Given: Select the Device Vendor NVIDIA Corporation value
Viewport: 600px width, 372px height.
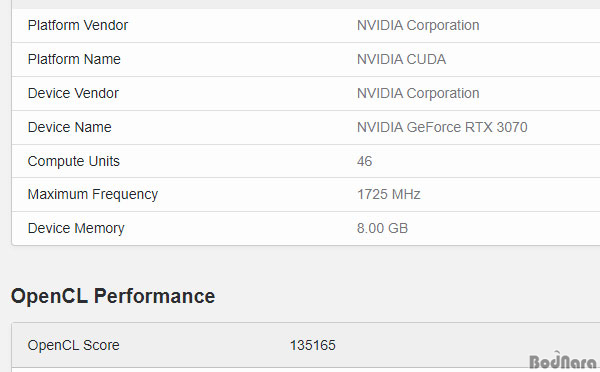Looking at the screenshot, I should (x=418, y=93).
